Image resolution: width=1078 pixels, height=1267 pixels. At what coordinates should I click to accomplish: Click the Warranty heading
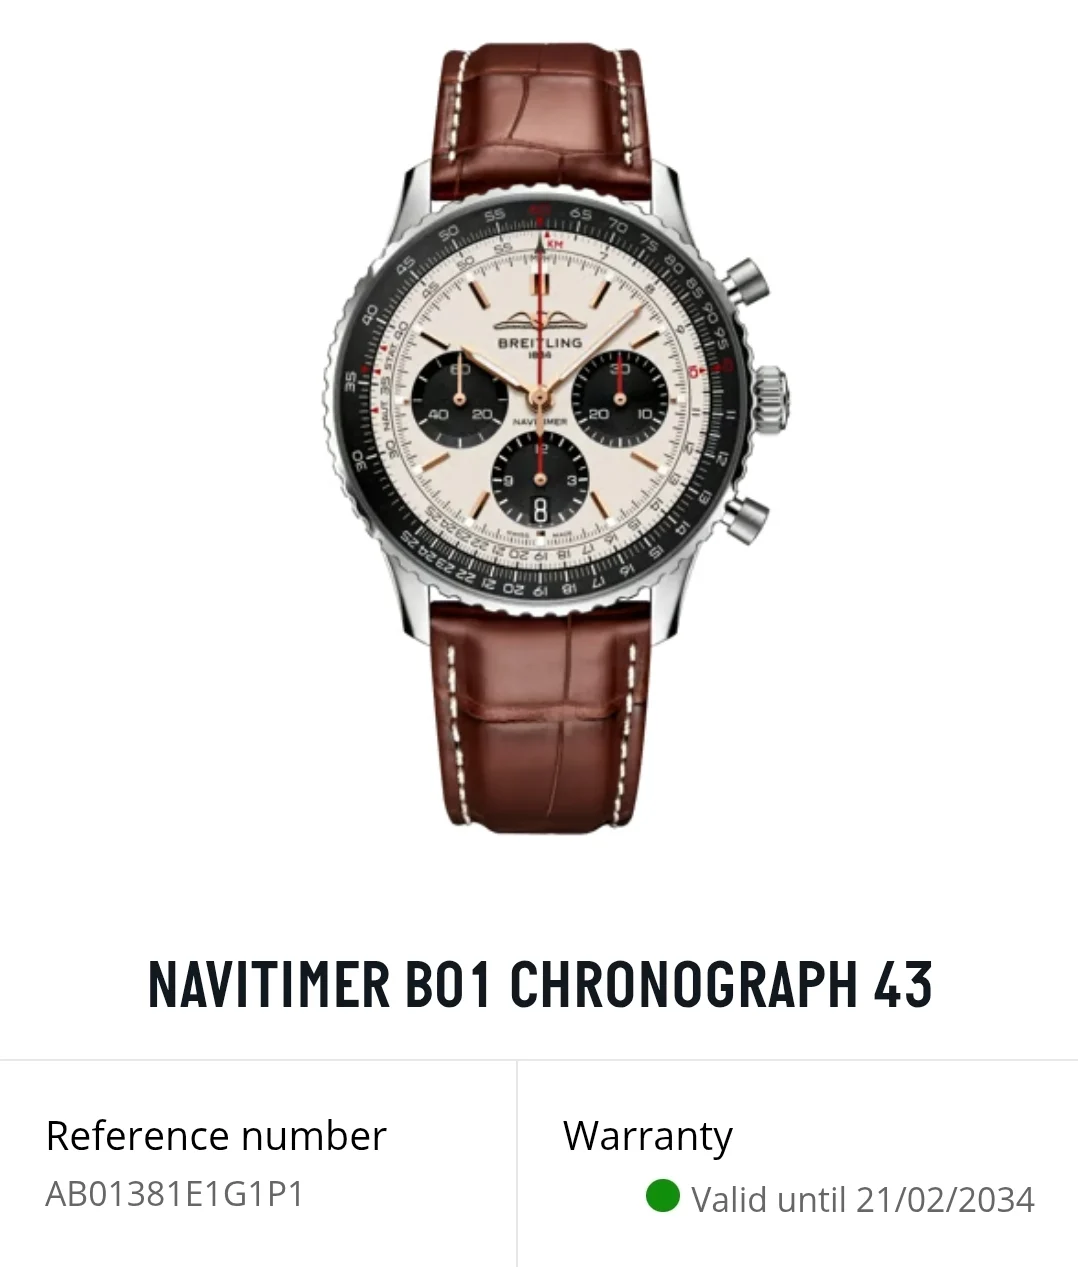[x=648, y=1138]
